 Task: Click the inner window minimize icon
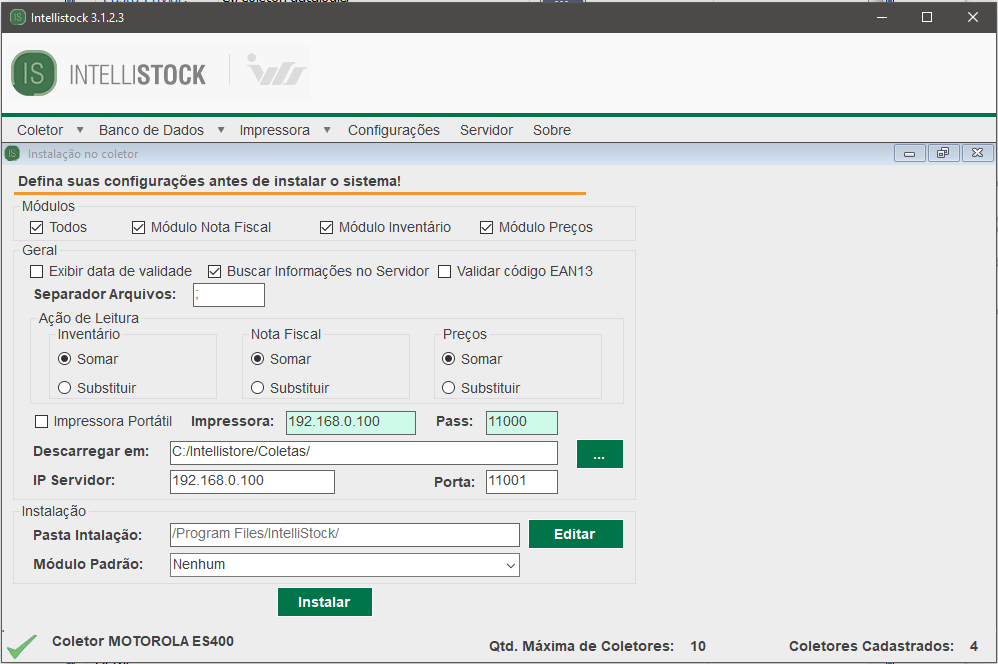coord(909,154)
